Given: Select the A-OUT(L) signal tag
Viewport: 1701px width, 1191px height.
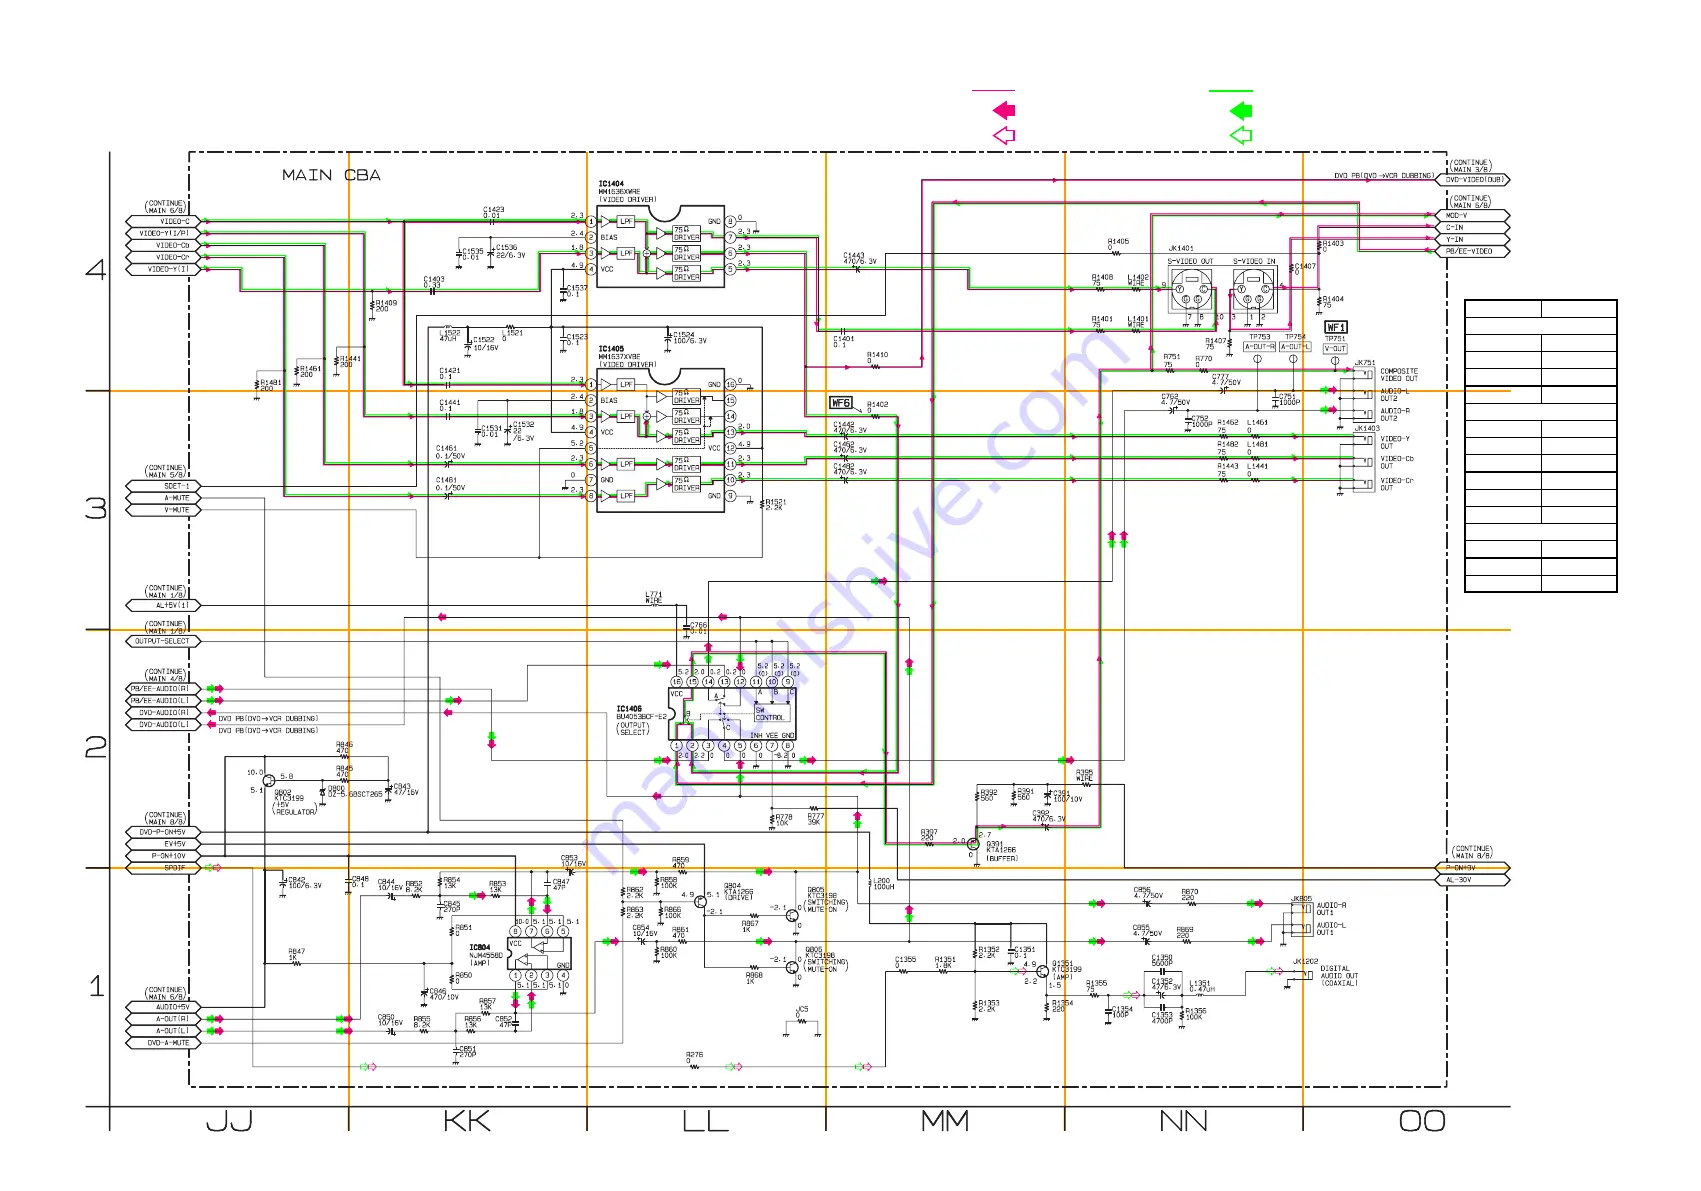Looking at the screenshot, I should coord(164,1031).
